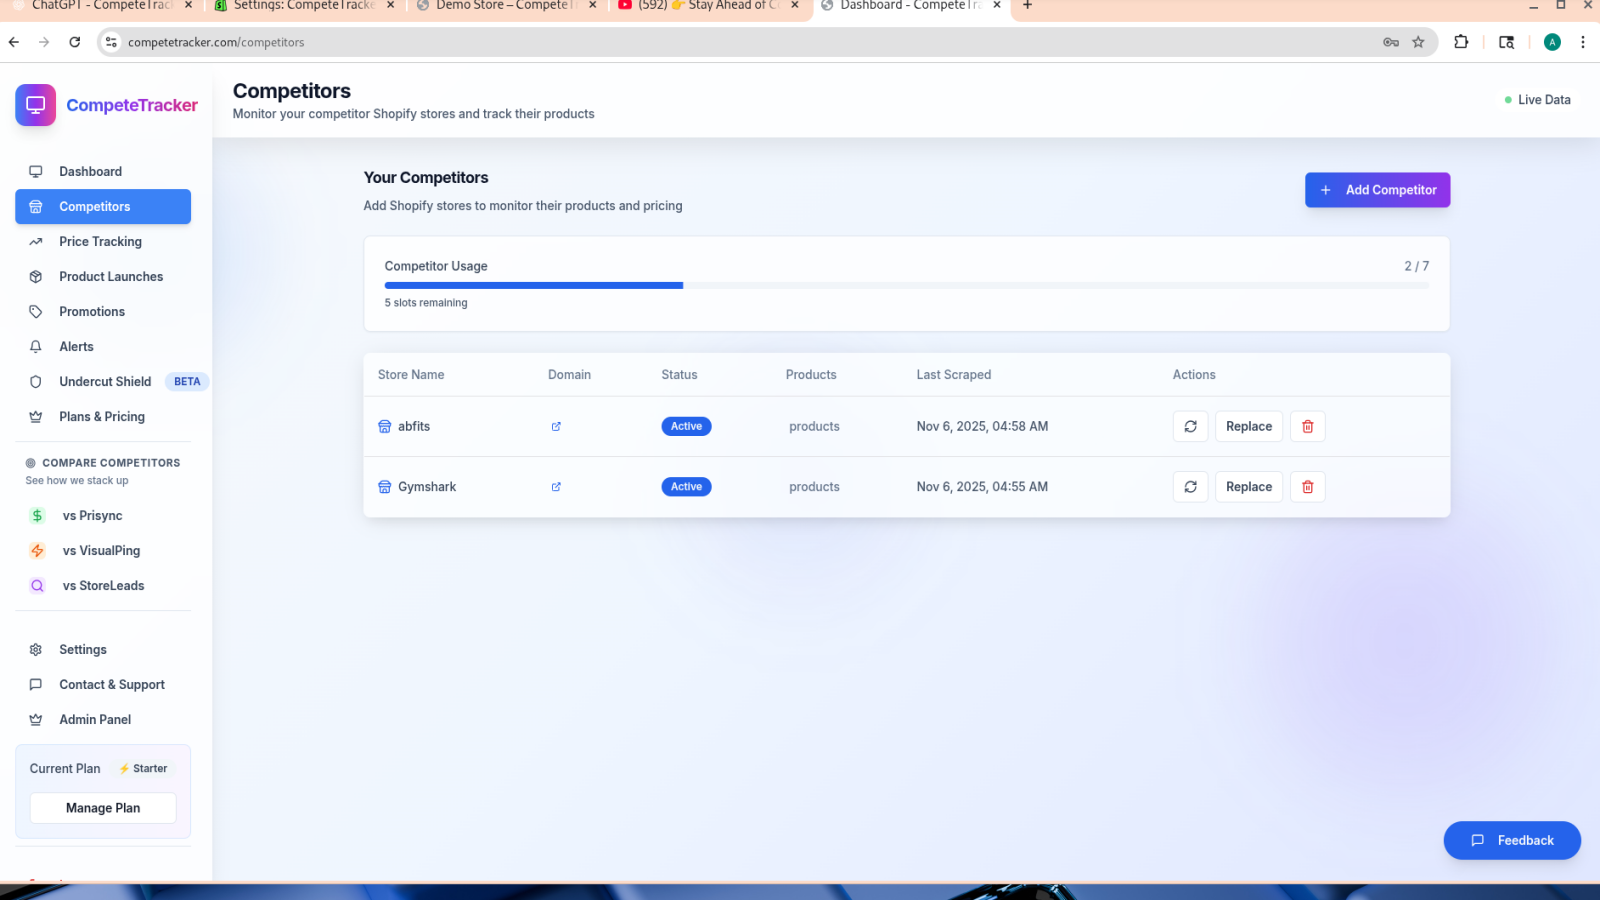The width and height of the screenshot is (1600, 900).
Task: Open the vs Prisync comparison
Action: [x=103, y=515]
